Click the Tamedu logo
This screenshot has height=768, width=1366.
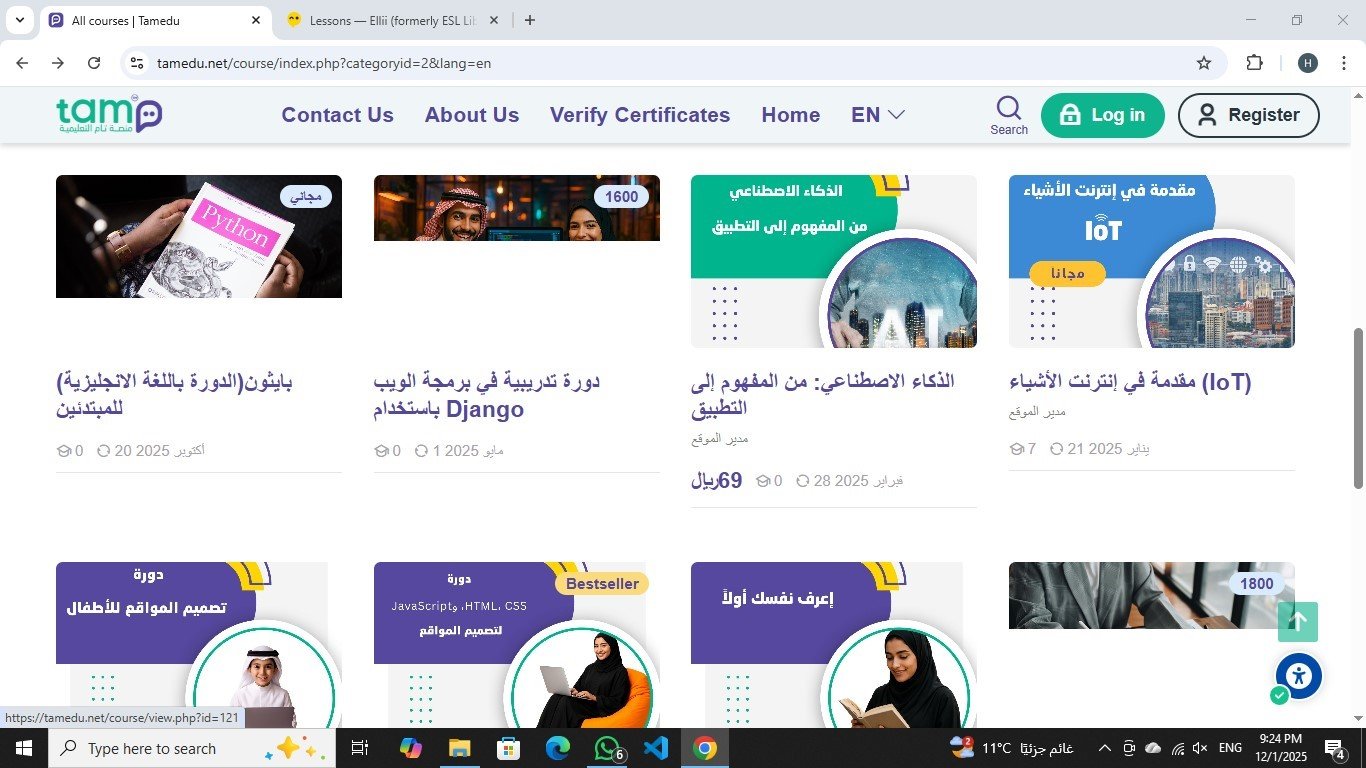pos(109,115)
